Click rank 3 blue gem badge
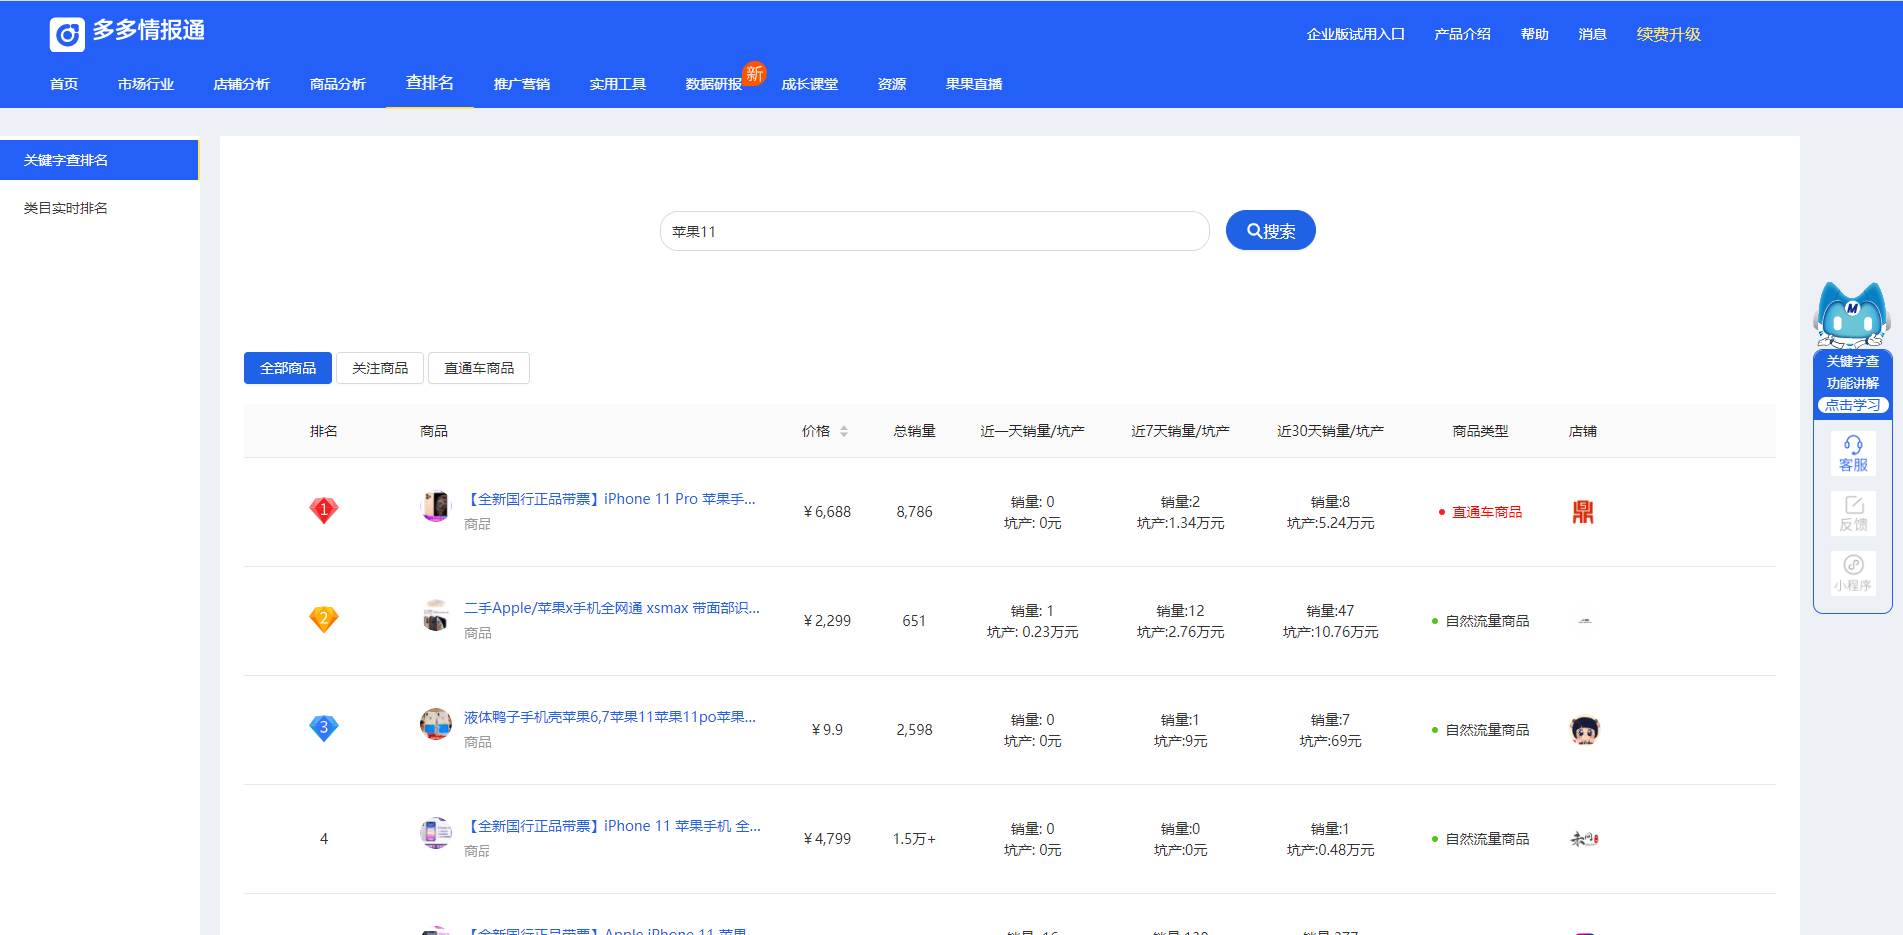 click(324, 729)
